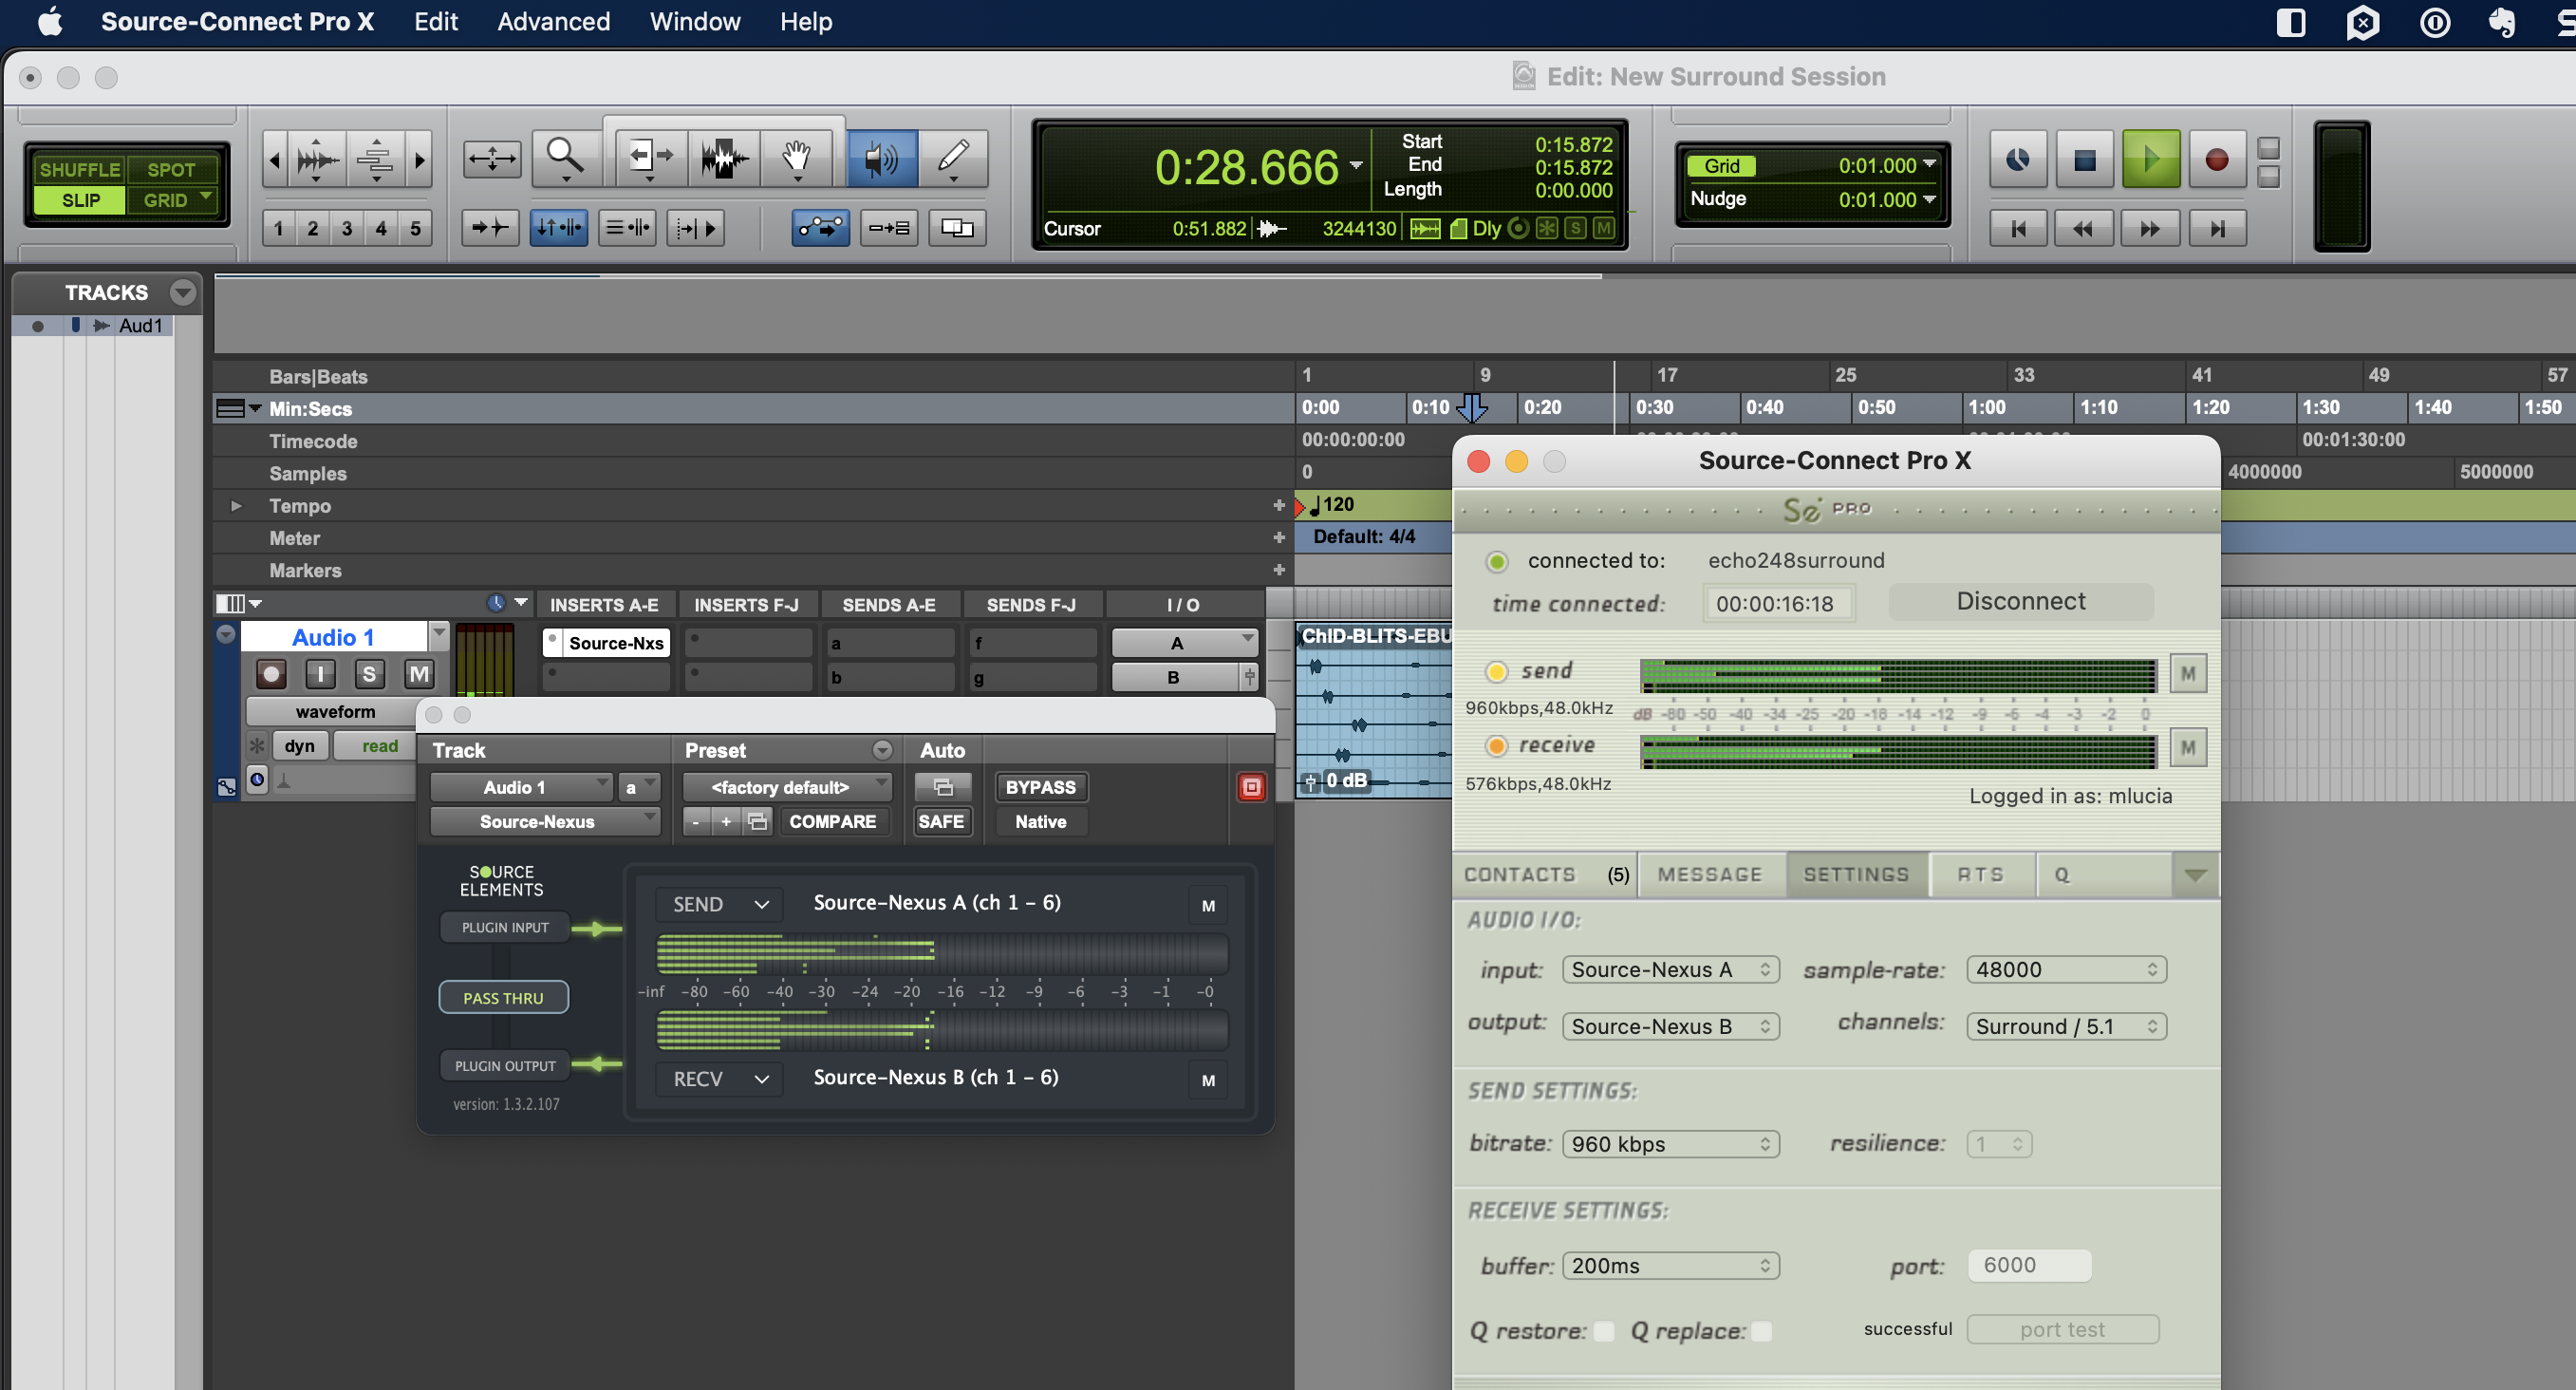Click the Stop transport button
2576x1390 pixels.
pyautogui.click(x=2085, y=159)
